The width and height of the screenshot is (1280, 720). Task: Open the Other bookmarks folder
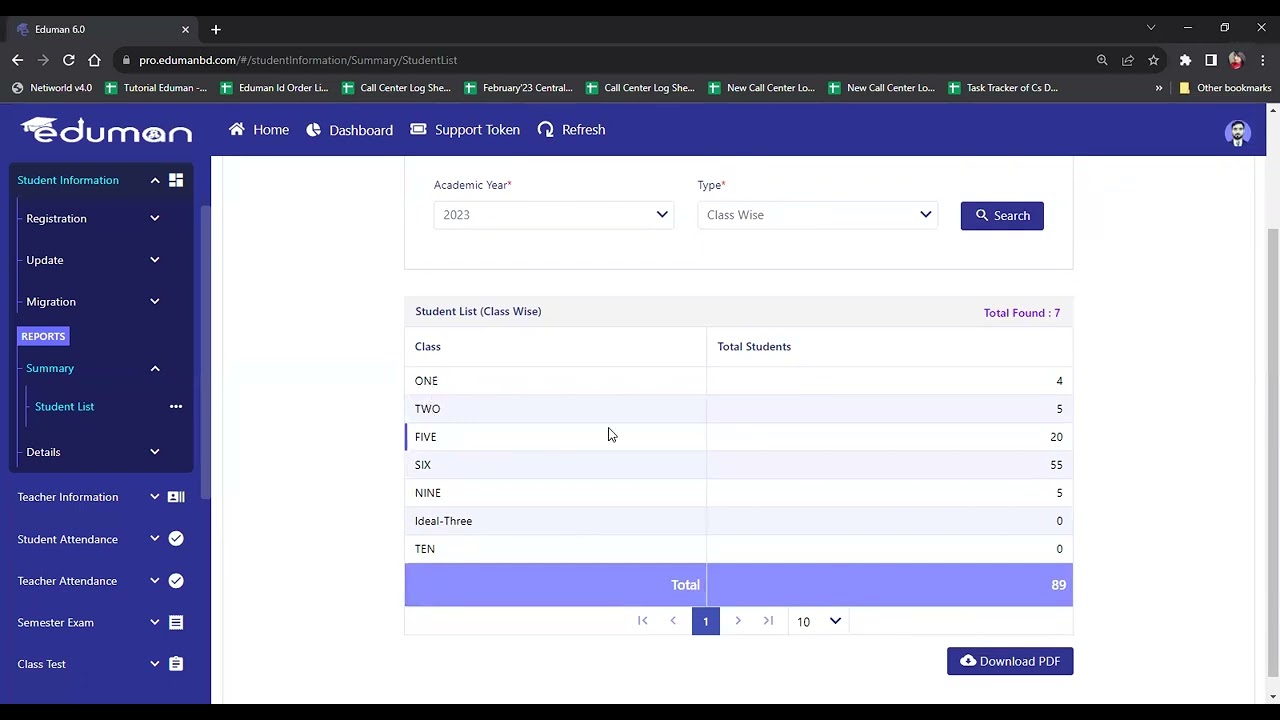(x=1225, y=88)
